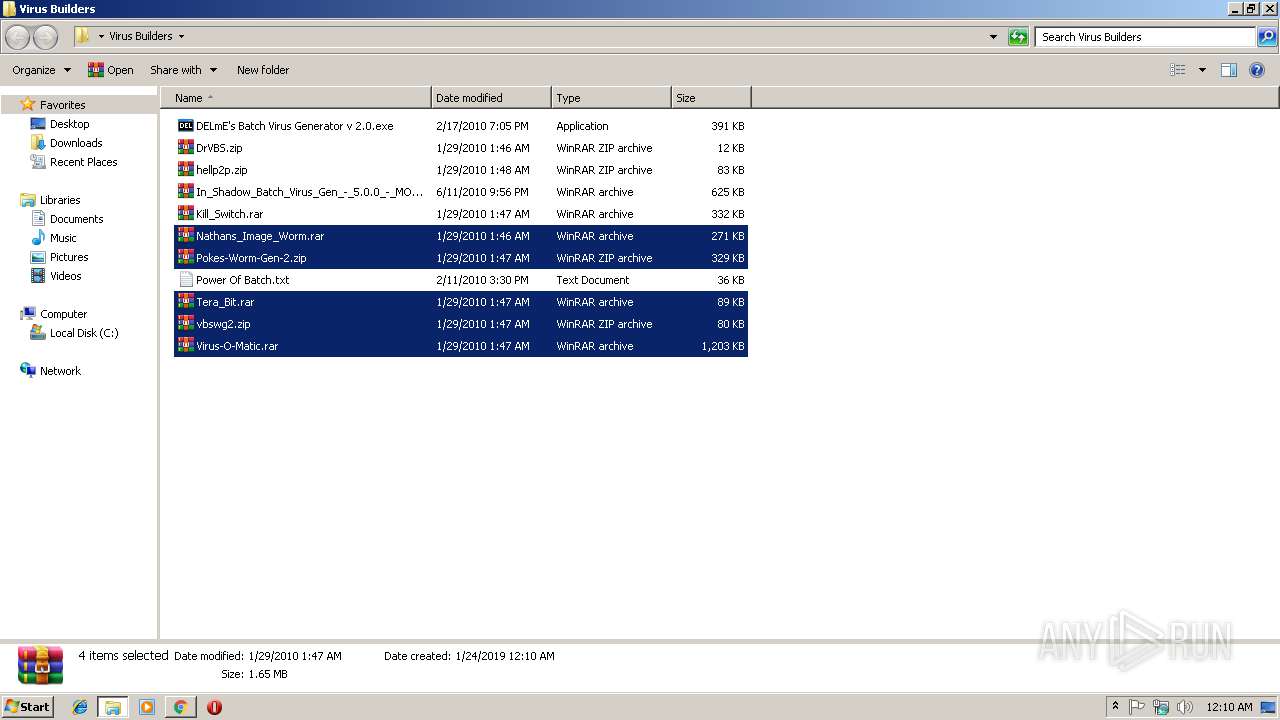Click the Action Center flag tray icon
Screen dimensions: 1280x720
[x=1137, y=707]
